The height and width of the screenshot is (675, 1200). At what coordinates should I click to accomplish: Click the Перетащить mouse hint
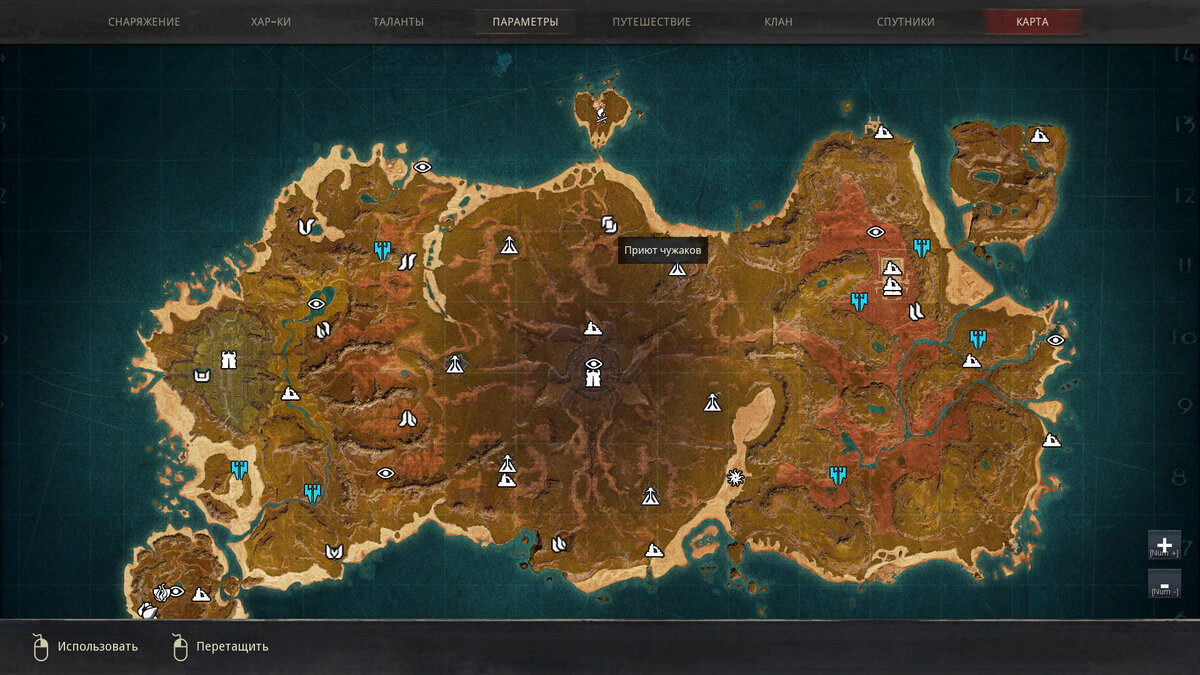tap(221, 647)
